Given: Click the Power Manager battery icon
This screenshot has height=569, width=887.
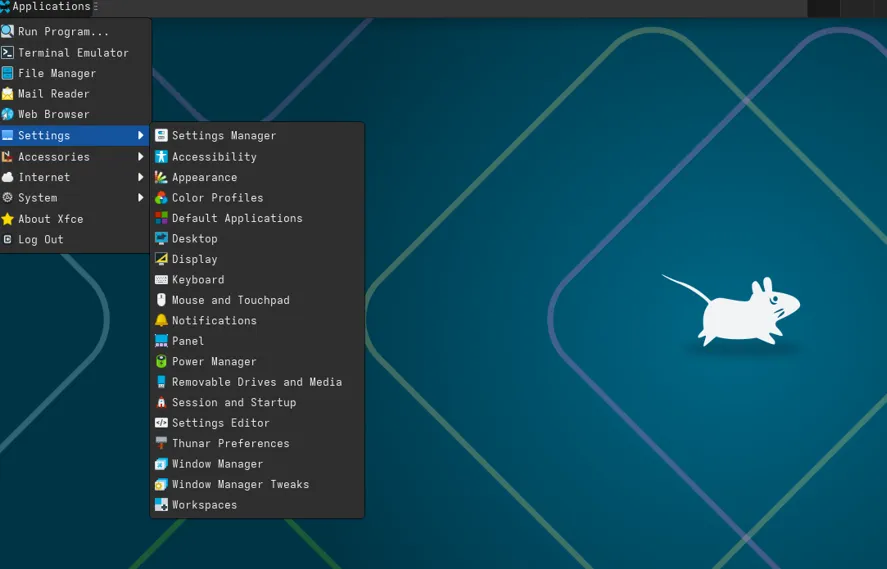Looking at the screenshot, I should click(x=161, y=361).
